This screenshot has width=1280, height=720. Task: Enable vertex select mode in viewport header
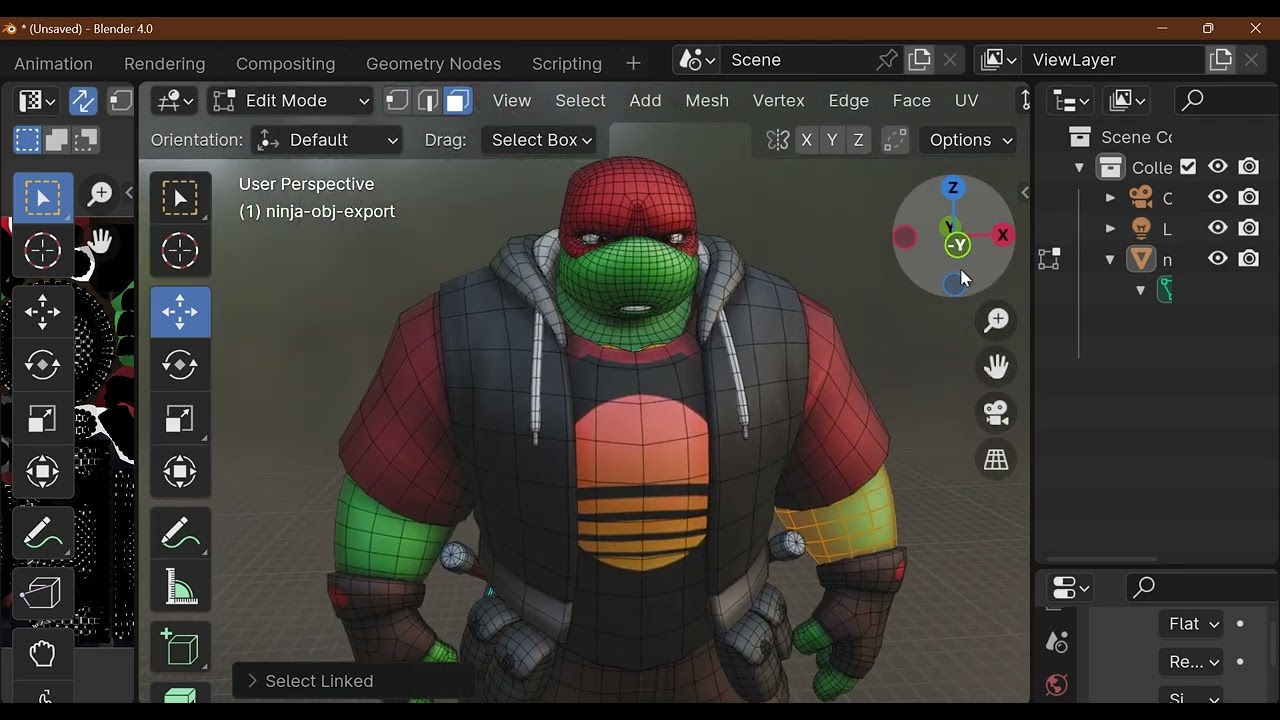(398, 101)
